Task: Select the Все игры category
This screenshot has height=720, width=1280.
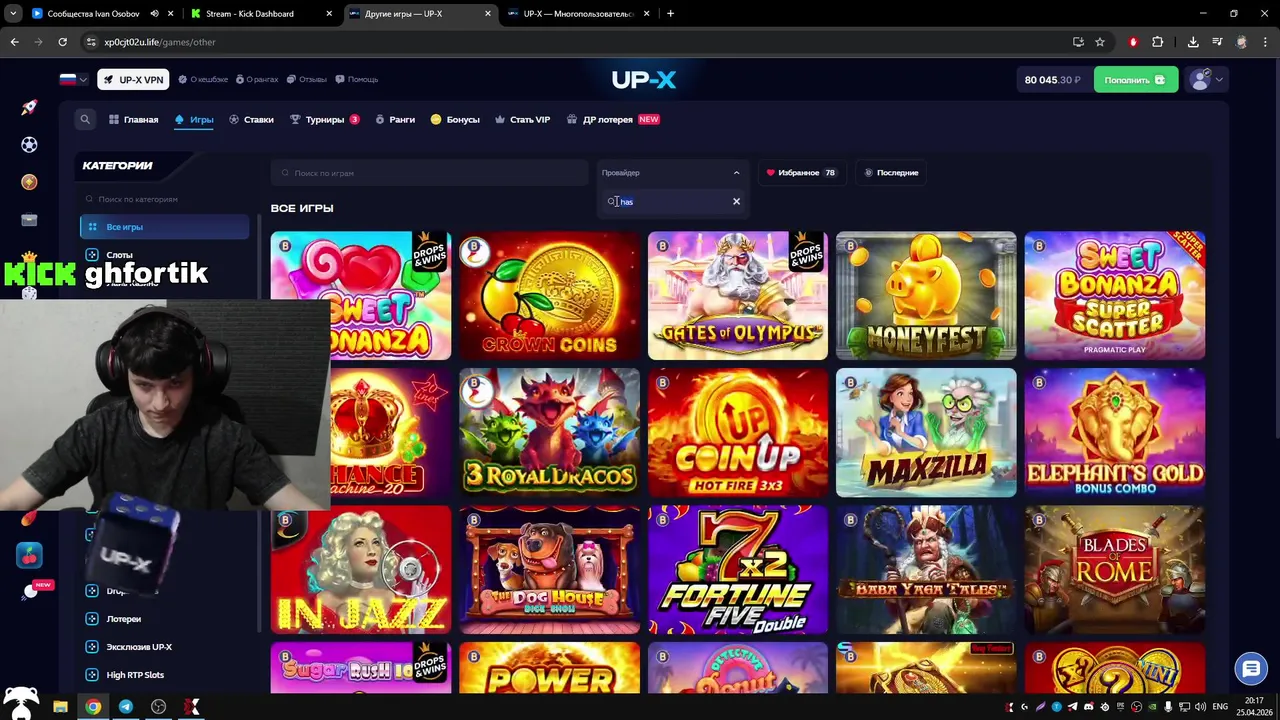Action: 165,227
